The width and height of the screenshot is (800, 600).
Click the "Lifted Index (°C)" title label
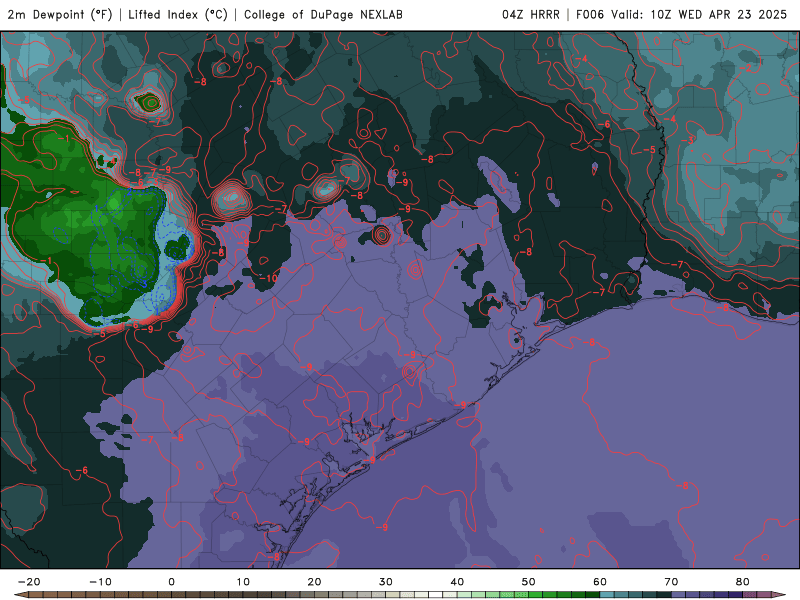click(x=178, y=14)
